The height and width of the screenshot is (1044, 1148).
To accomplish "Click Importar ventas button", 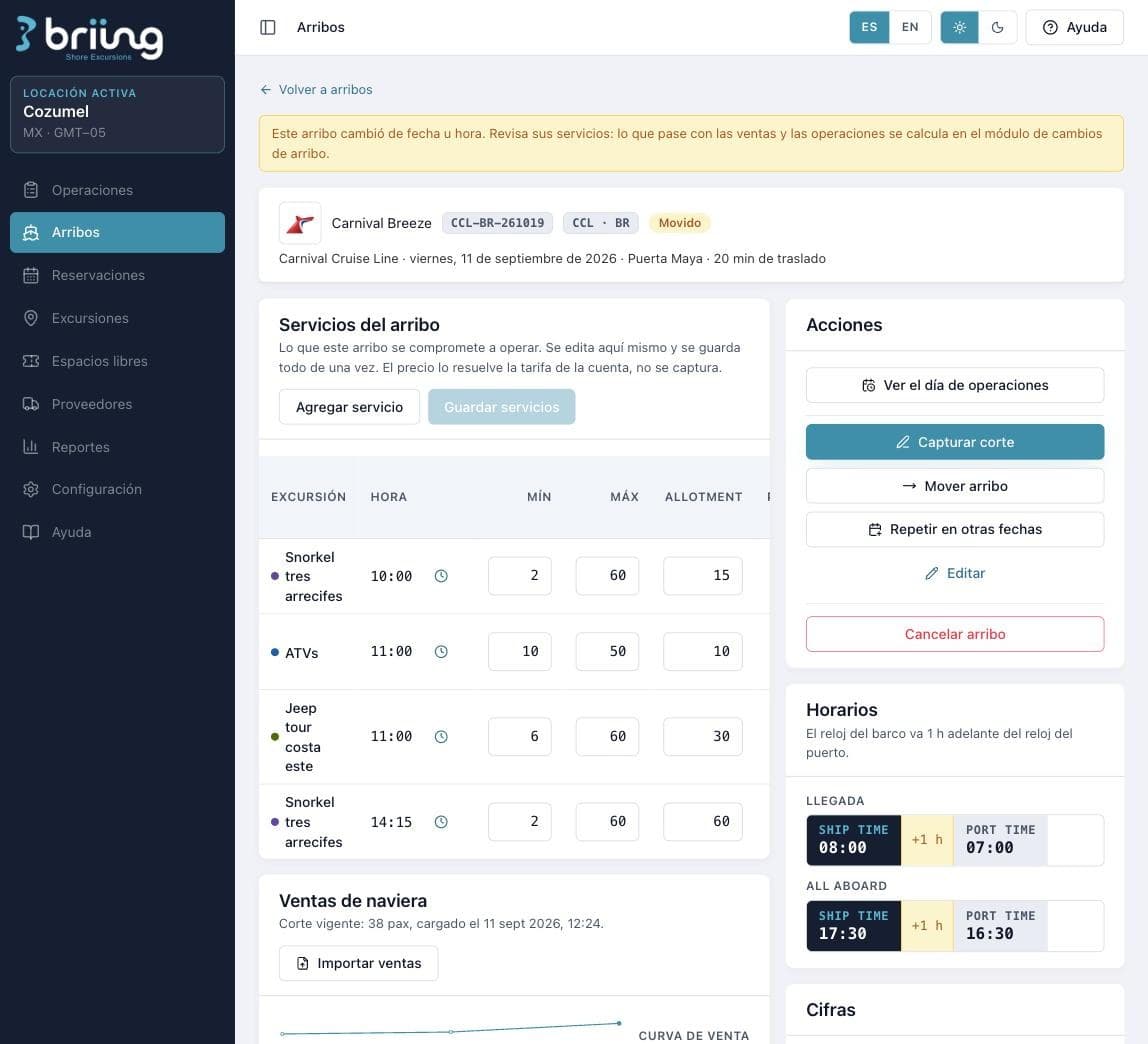I will 359,963.
